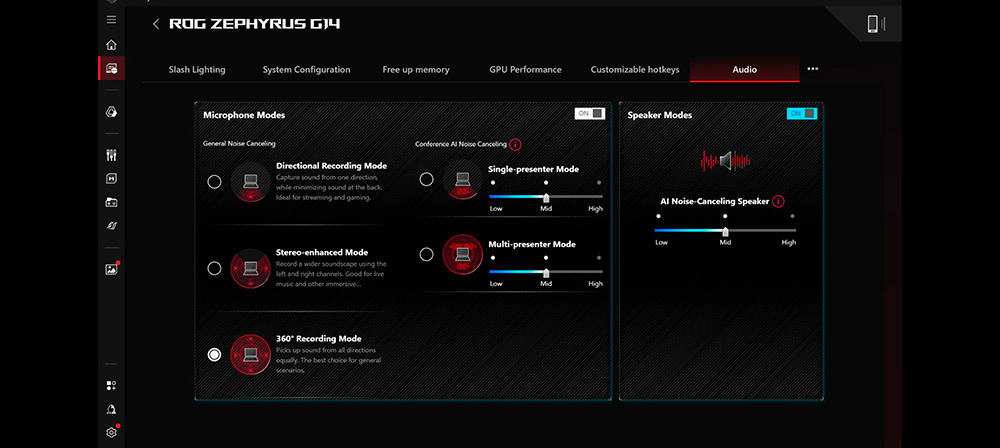Select Single-presenter Mode radio button
The image size is (1000, 448).
point(426,179)
